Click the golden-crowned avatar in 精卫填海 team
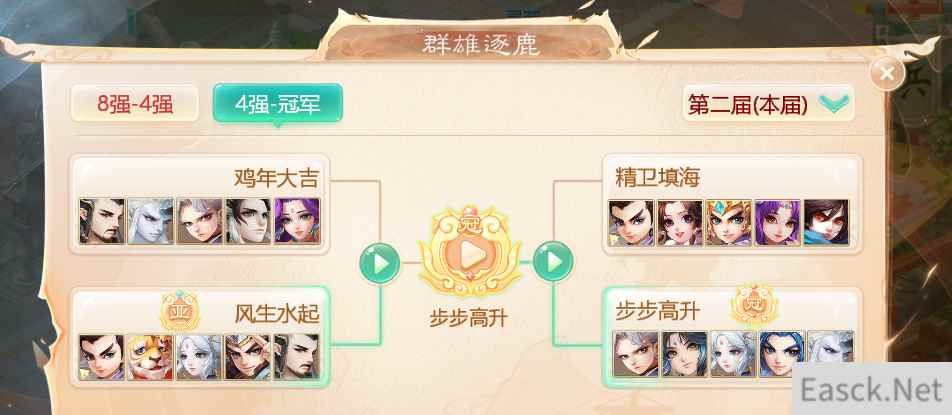Image resolution: width=952 pixels, height=415 pixels. pos(729,222)
